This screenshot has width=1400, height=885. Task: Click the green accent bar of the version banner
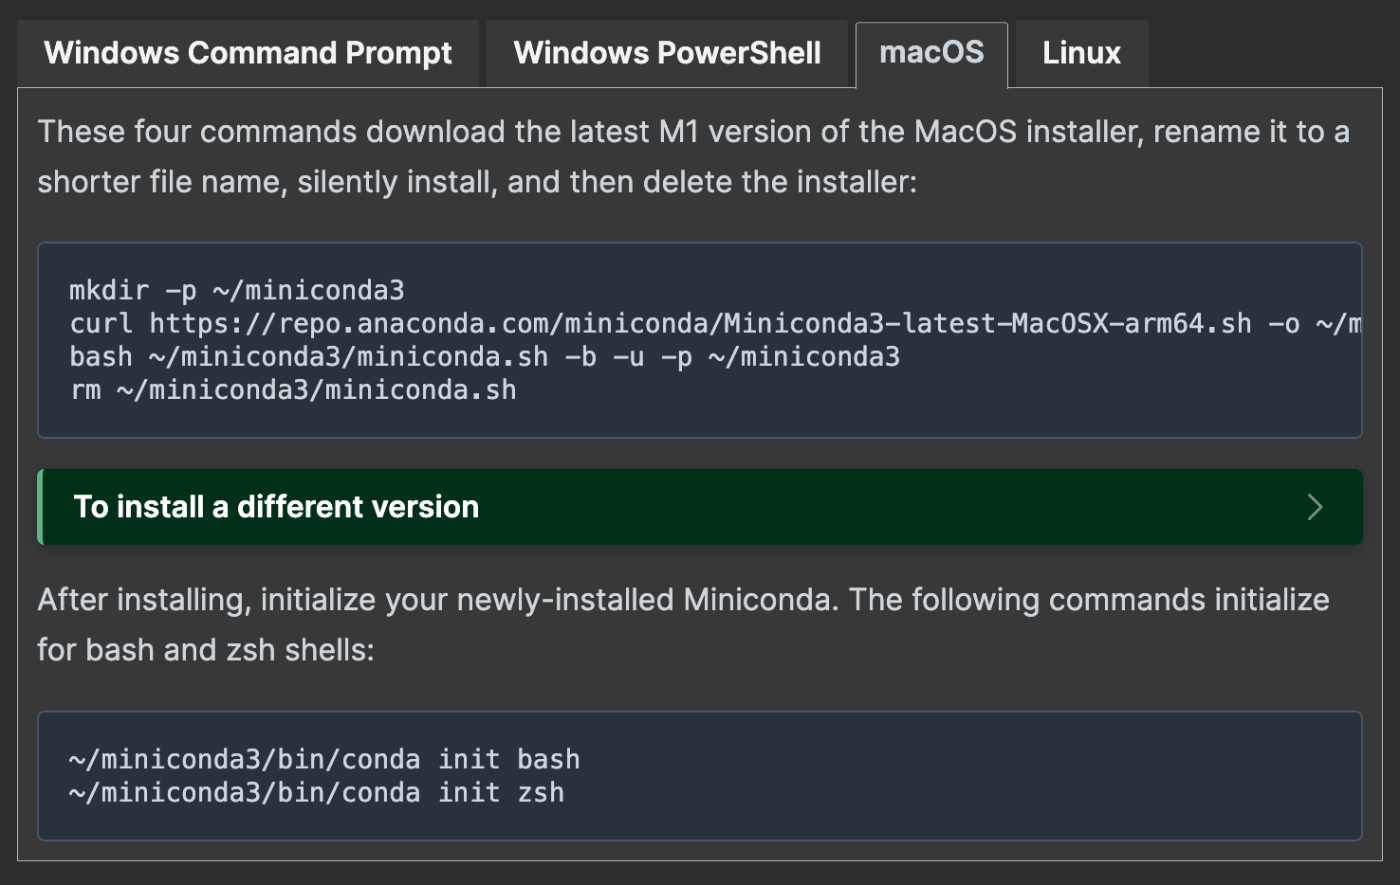[x=40, y=507]
